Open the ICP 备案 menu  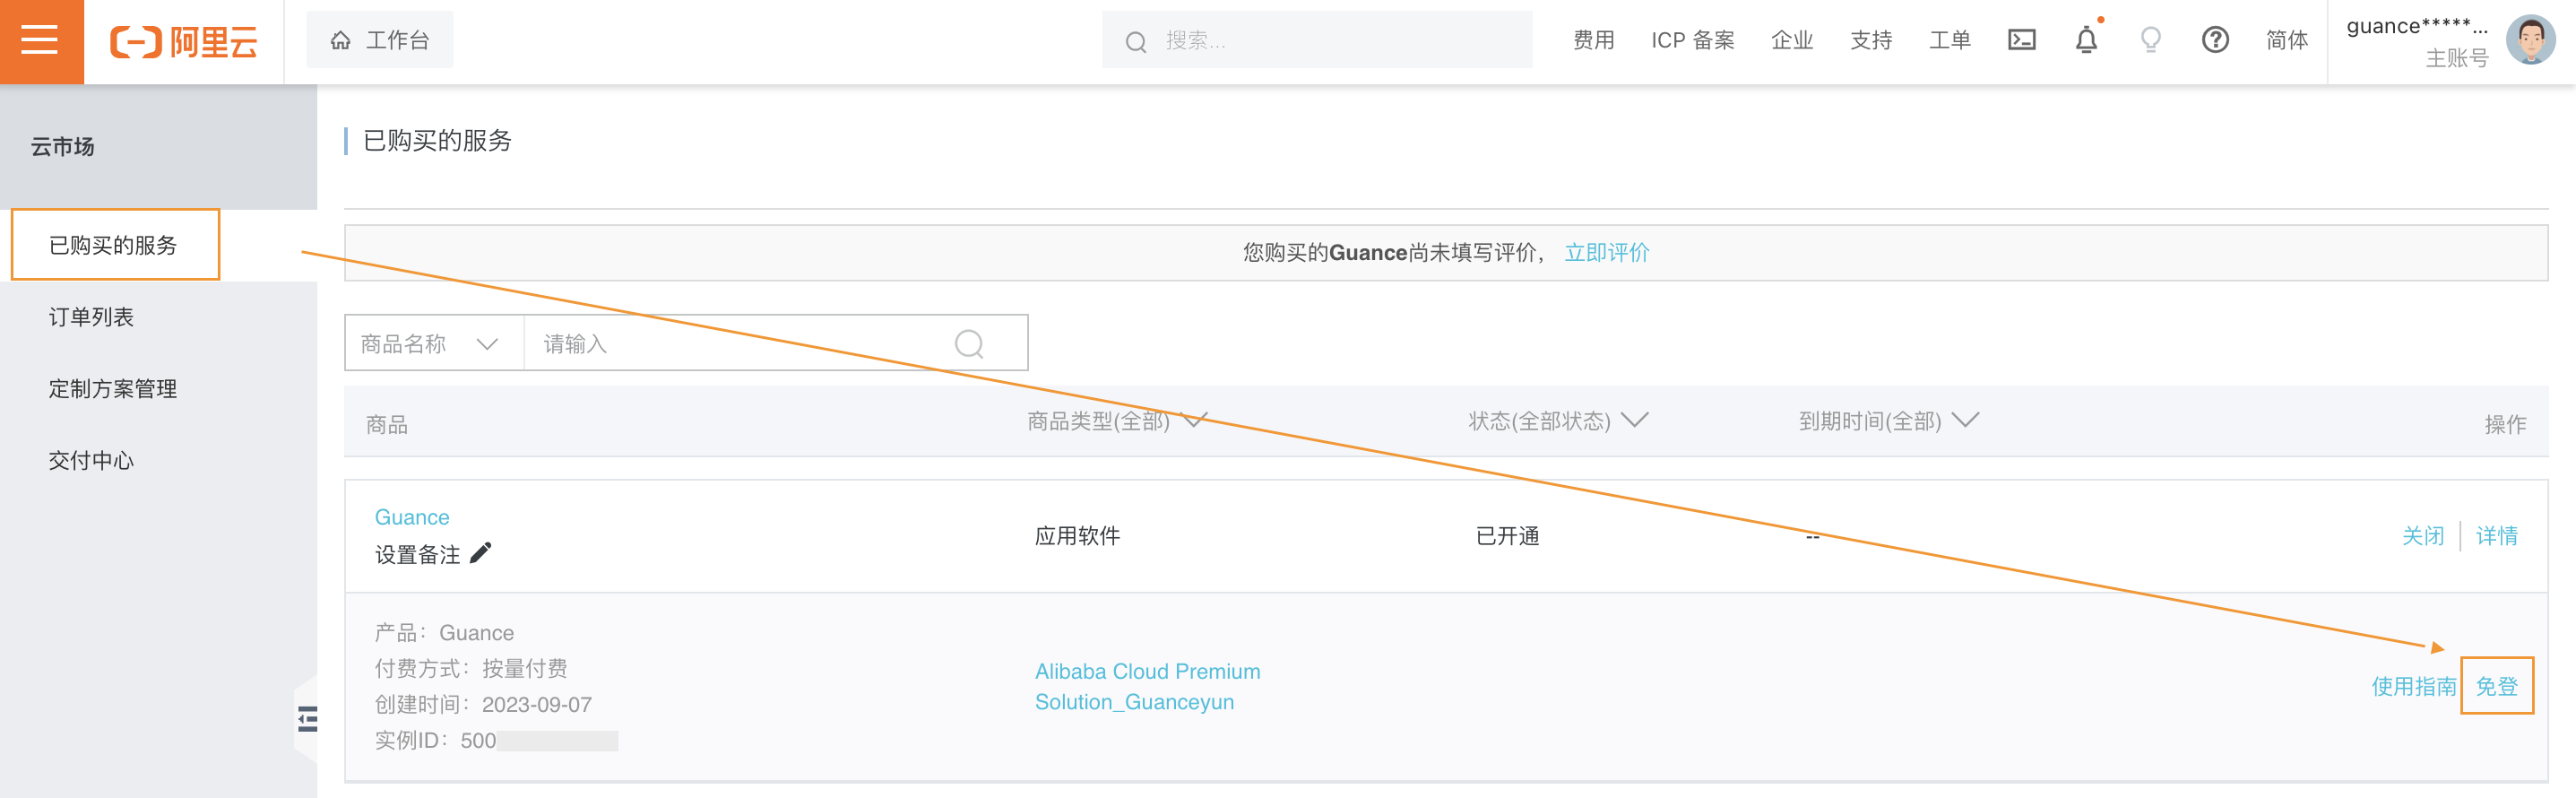pyautogui.click(x=1692, y=41)
